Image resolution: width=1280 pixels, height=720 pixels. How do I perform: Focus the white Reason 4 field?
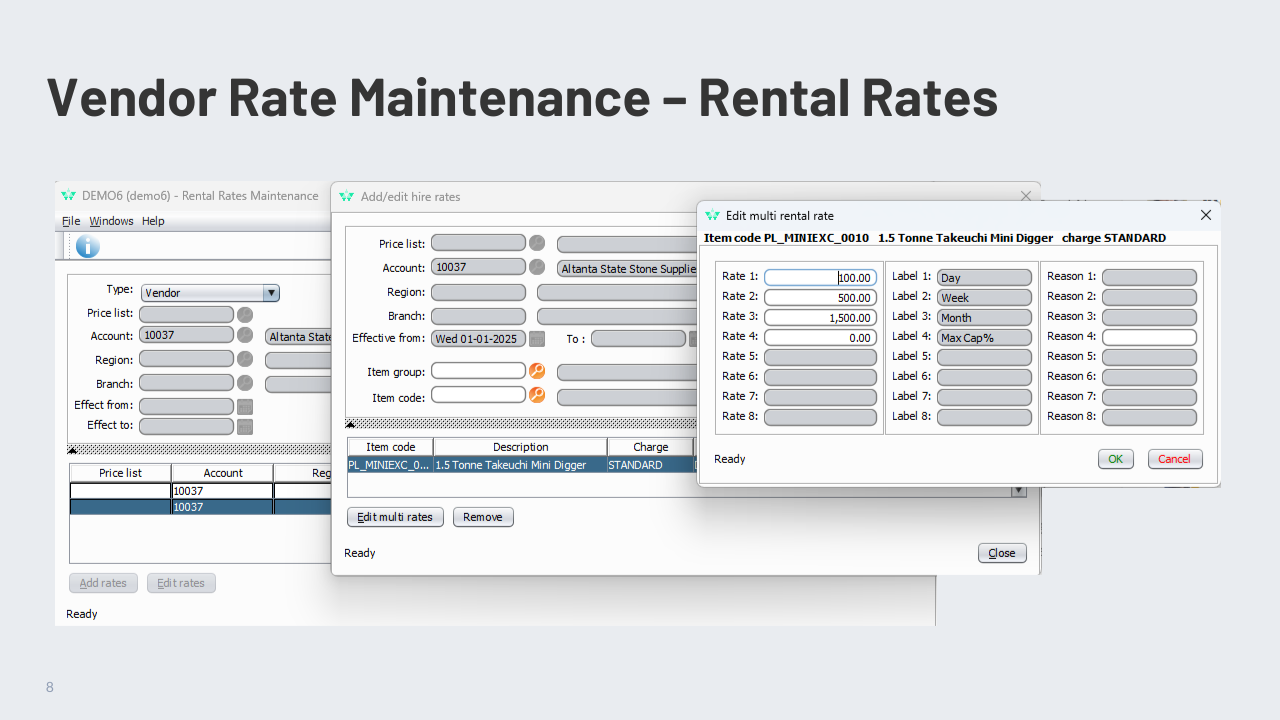click(x=1149, y=337)
